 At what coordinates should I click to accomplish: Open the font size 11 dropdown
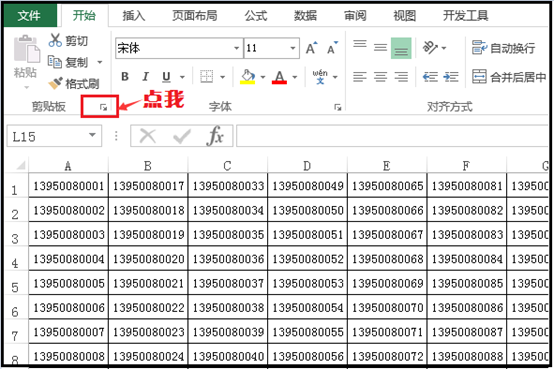[x=293, y=48]
